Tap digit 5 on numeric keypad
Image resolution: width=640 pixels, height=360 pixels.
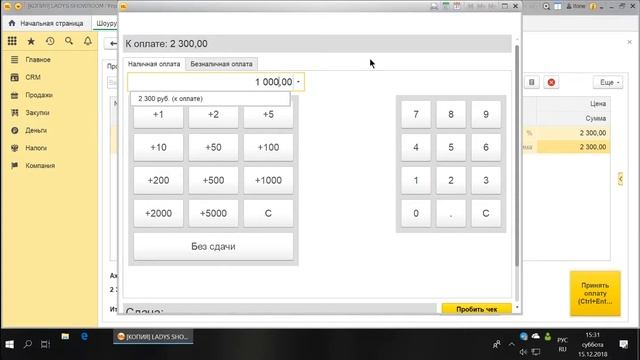tap(451, 147)
